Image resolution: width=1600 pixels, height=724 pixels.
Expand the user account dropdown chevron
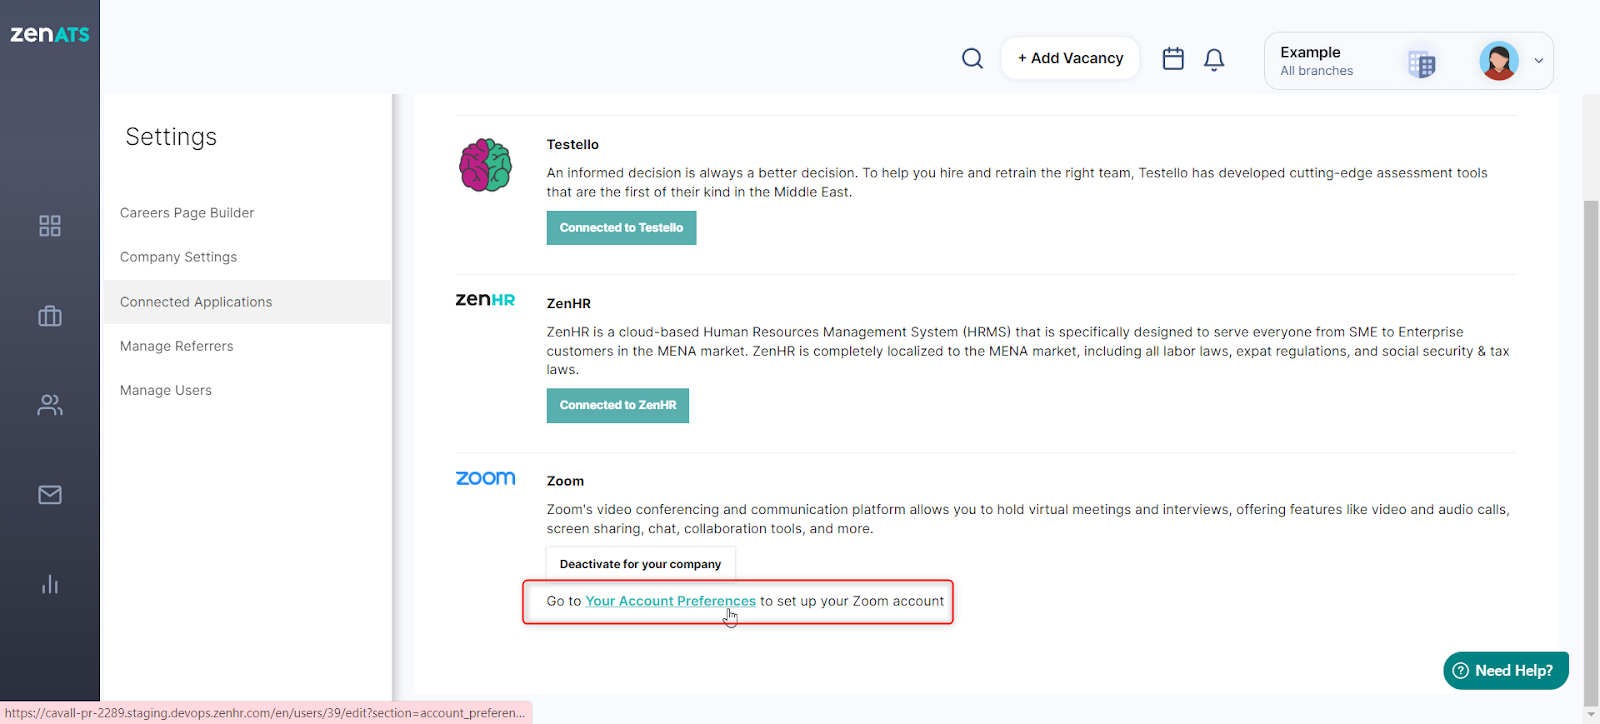coord(1539,61)
